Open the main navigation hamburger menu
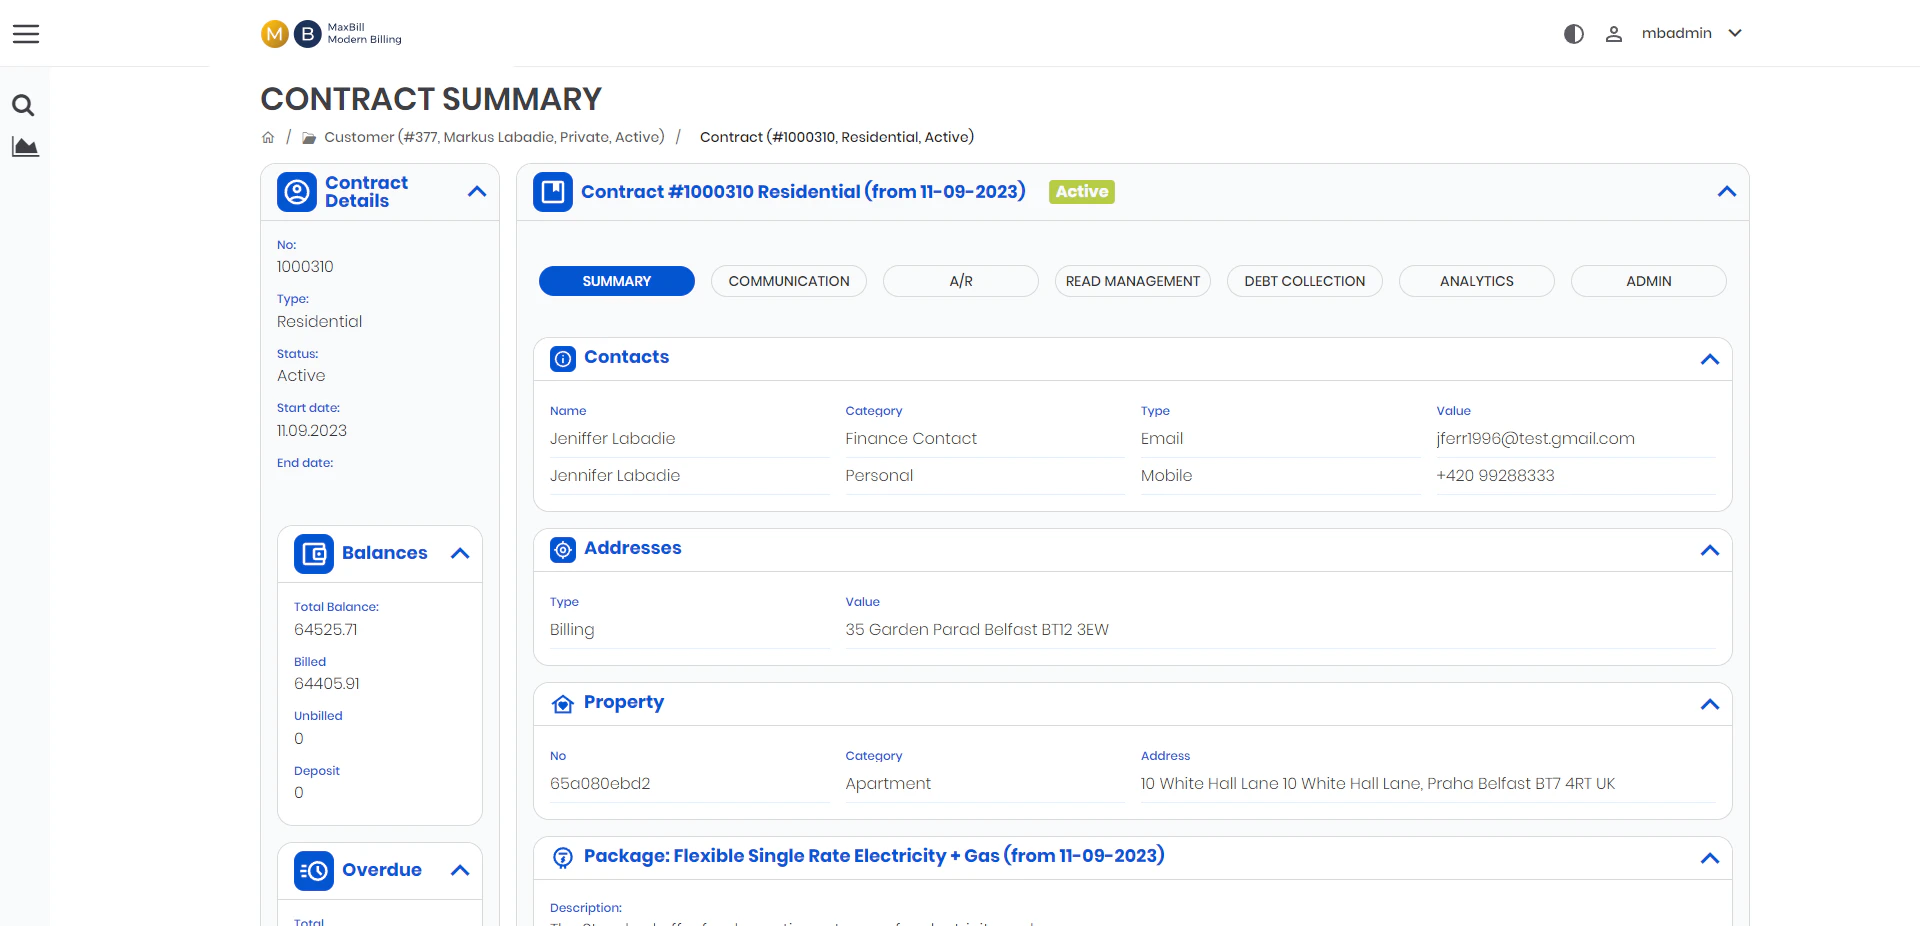 coord(25,33)
